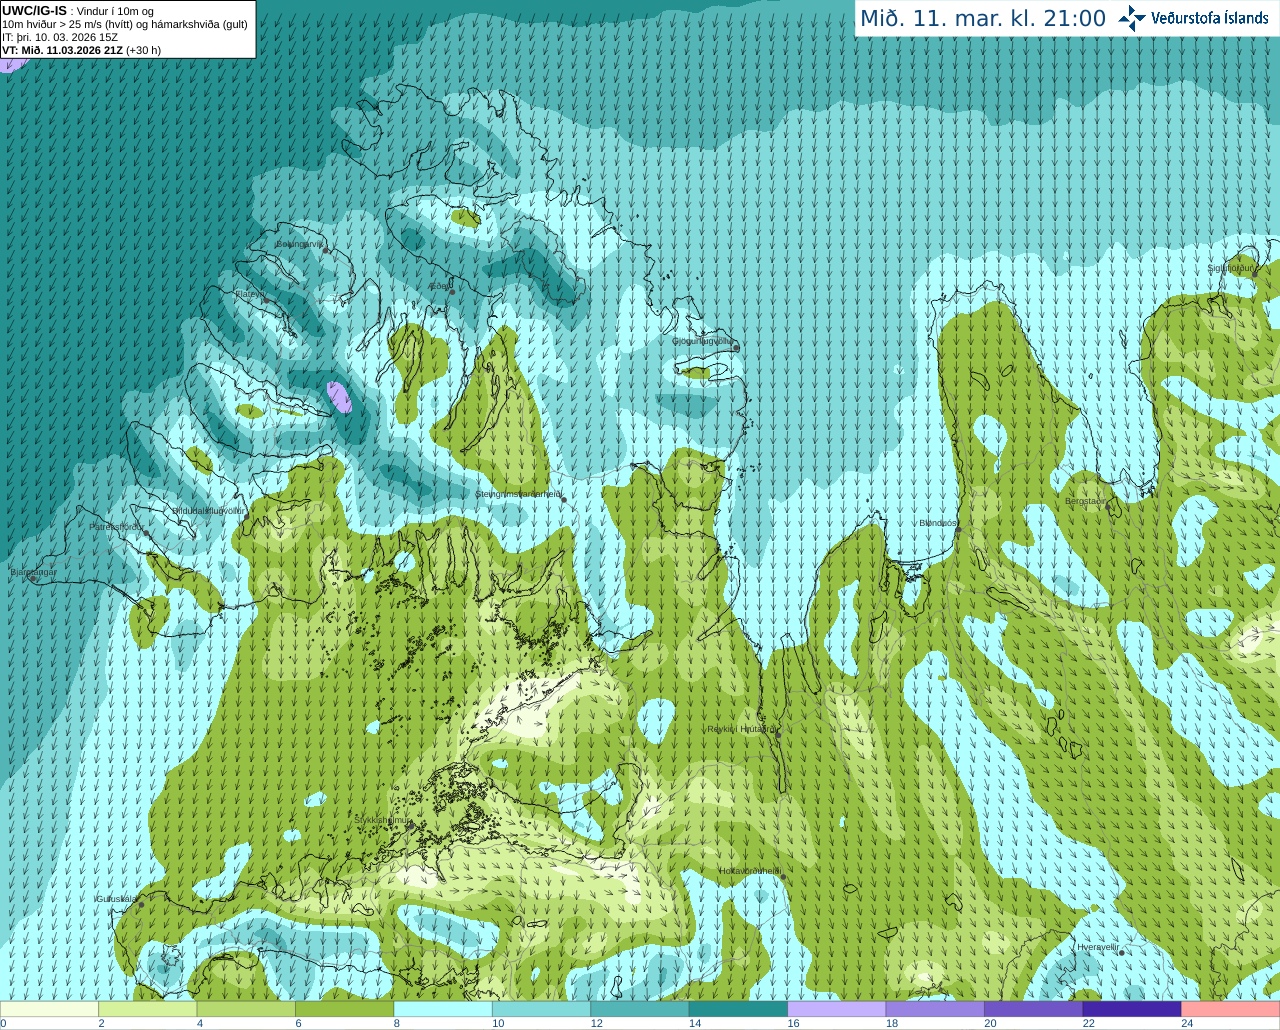Click the Bergstaðir station label
The height and width of the screenshot is (1030, 1280).
1085,502
